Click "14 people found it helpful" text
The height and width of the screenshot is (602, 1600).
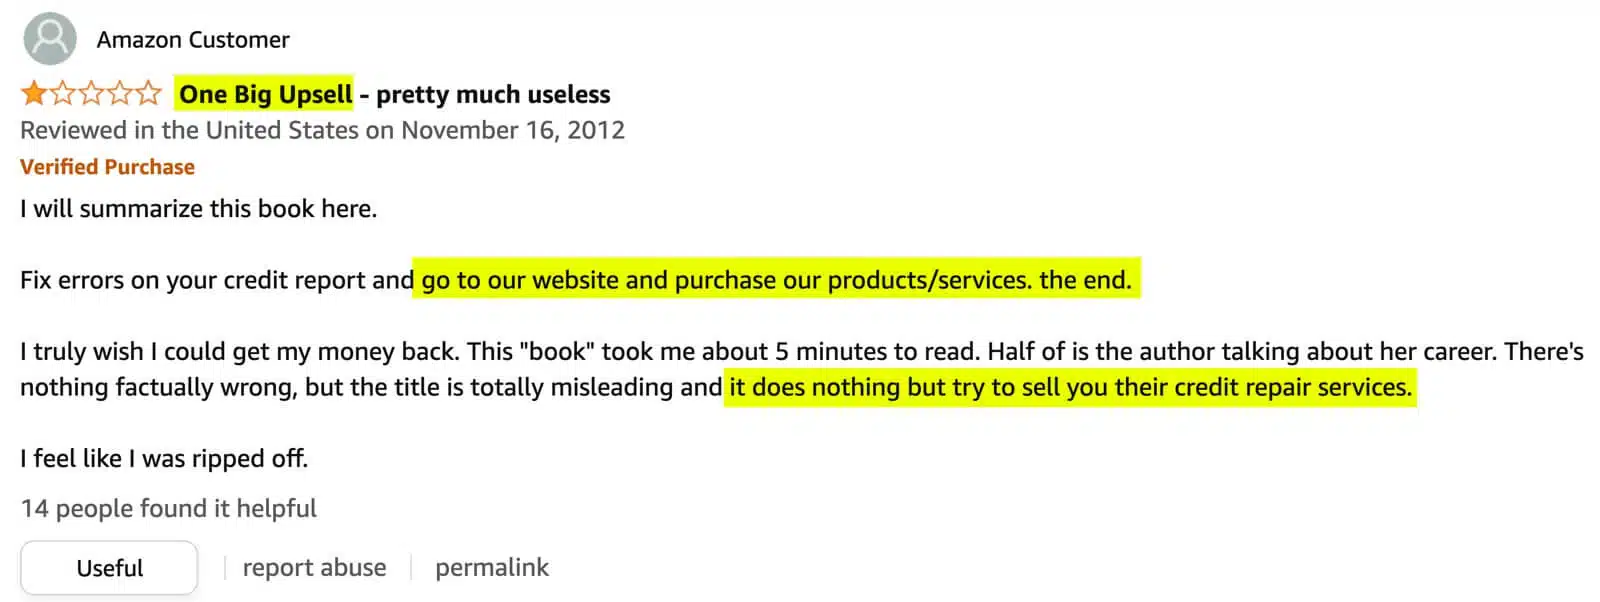[168, 508]
